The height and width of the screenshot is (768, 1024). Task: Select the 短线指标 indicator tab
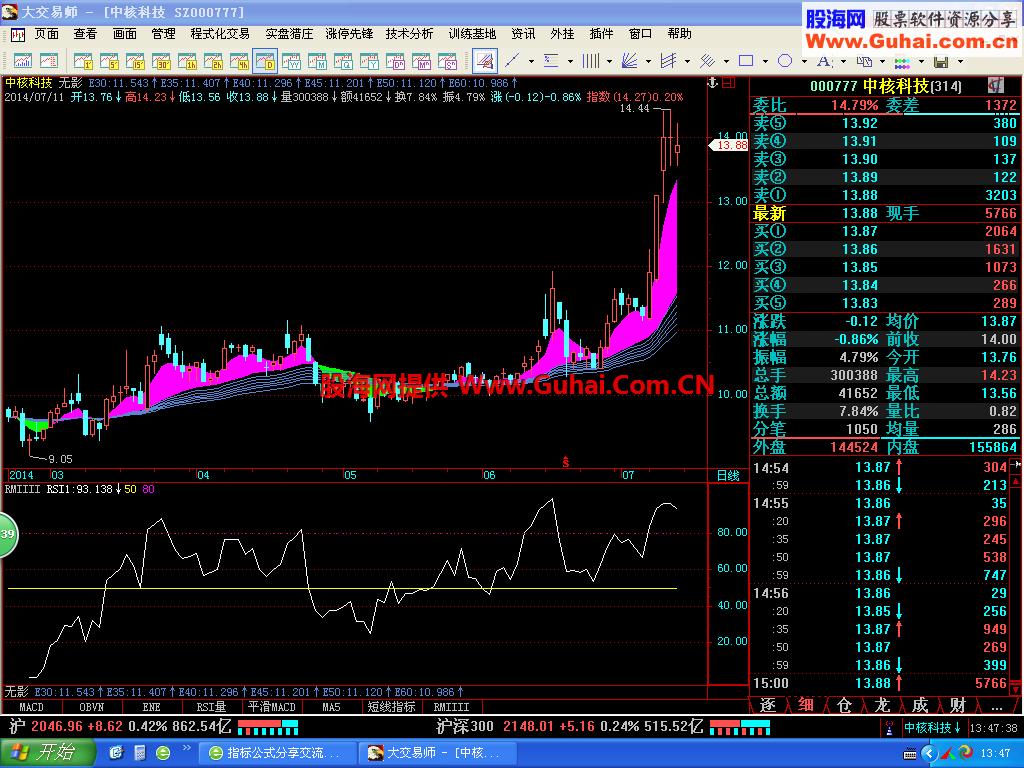[390, 707]
